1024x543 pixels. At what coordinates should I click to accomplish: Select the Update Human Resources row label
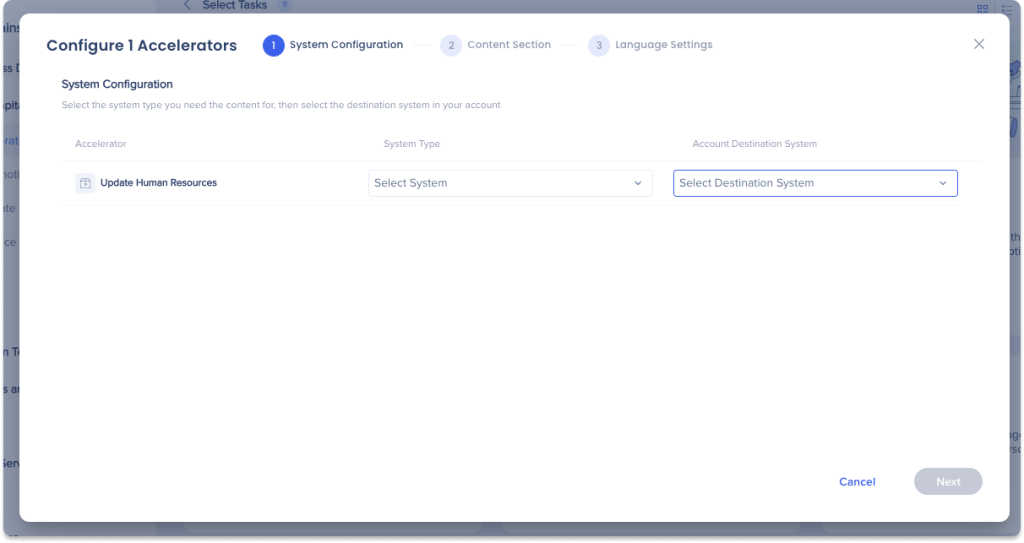pos(158,183)
